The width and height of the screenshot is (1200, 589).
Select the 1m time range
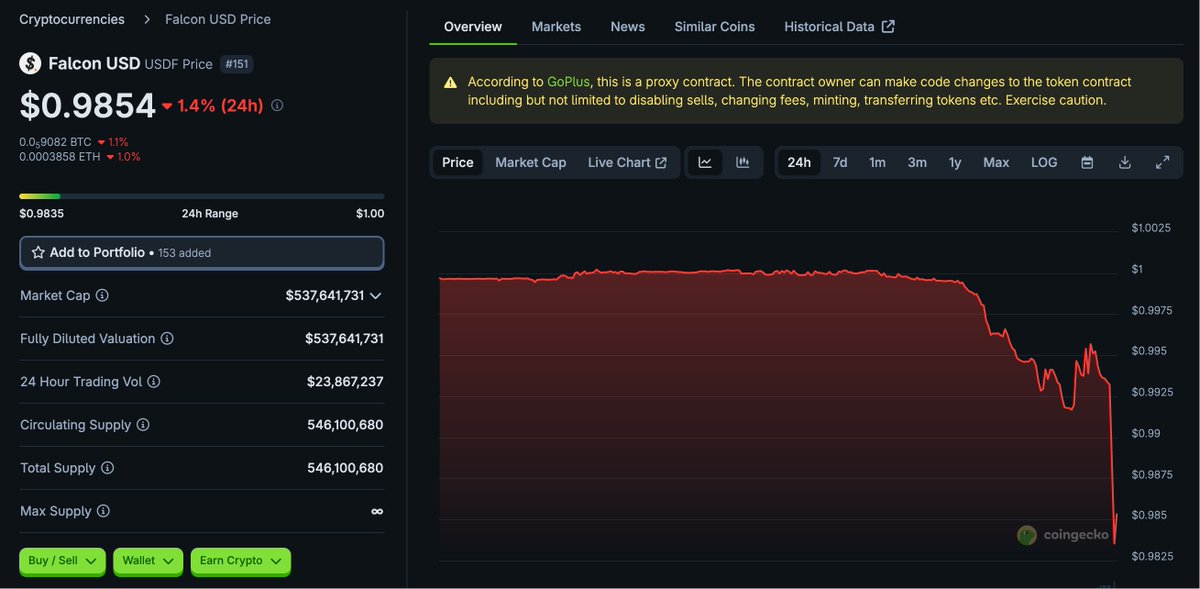coord(877,162)
